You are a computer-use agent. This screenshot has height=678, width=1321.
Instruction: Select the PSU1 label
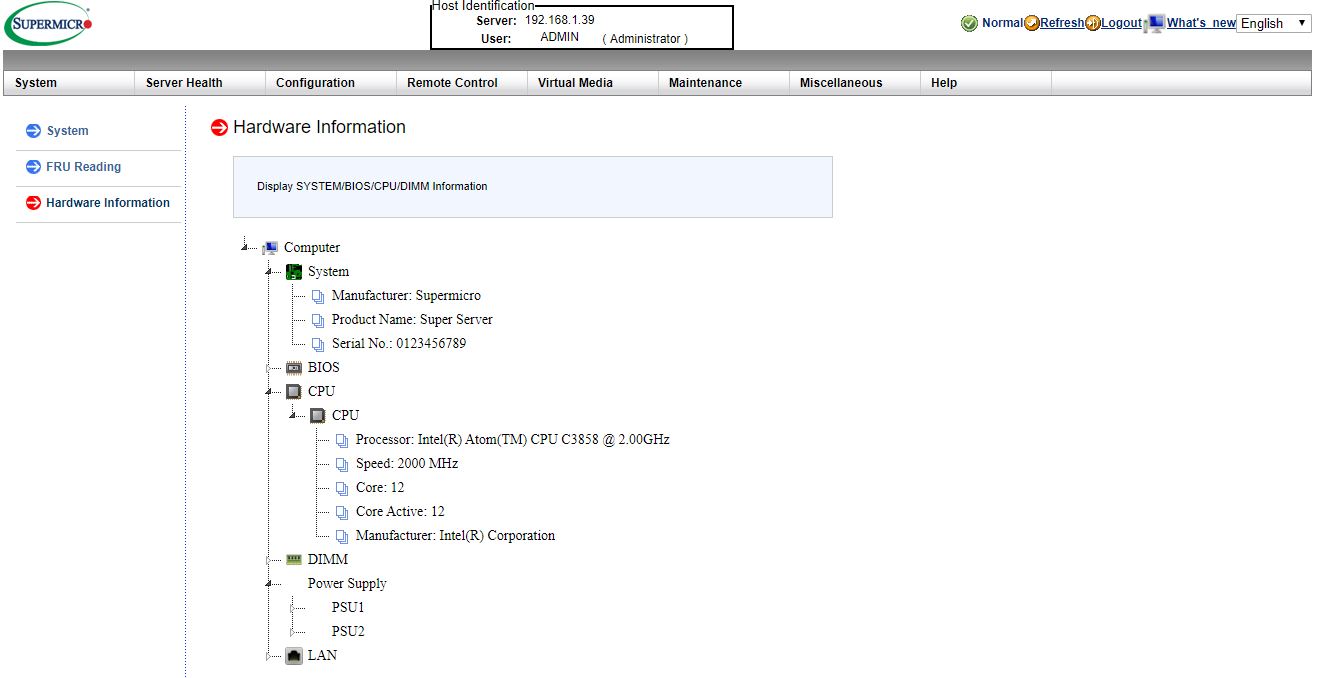coord(348,608)
